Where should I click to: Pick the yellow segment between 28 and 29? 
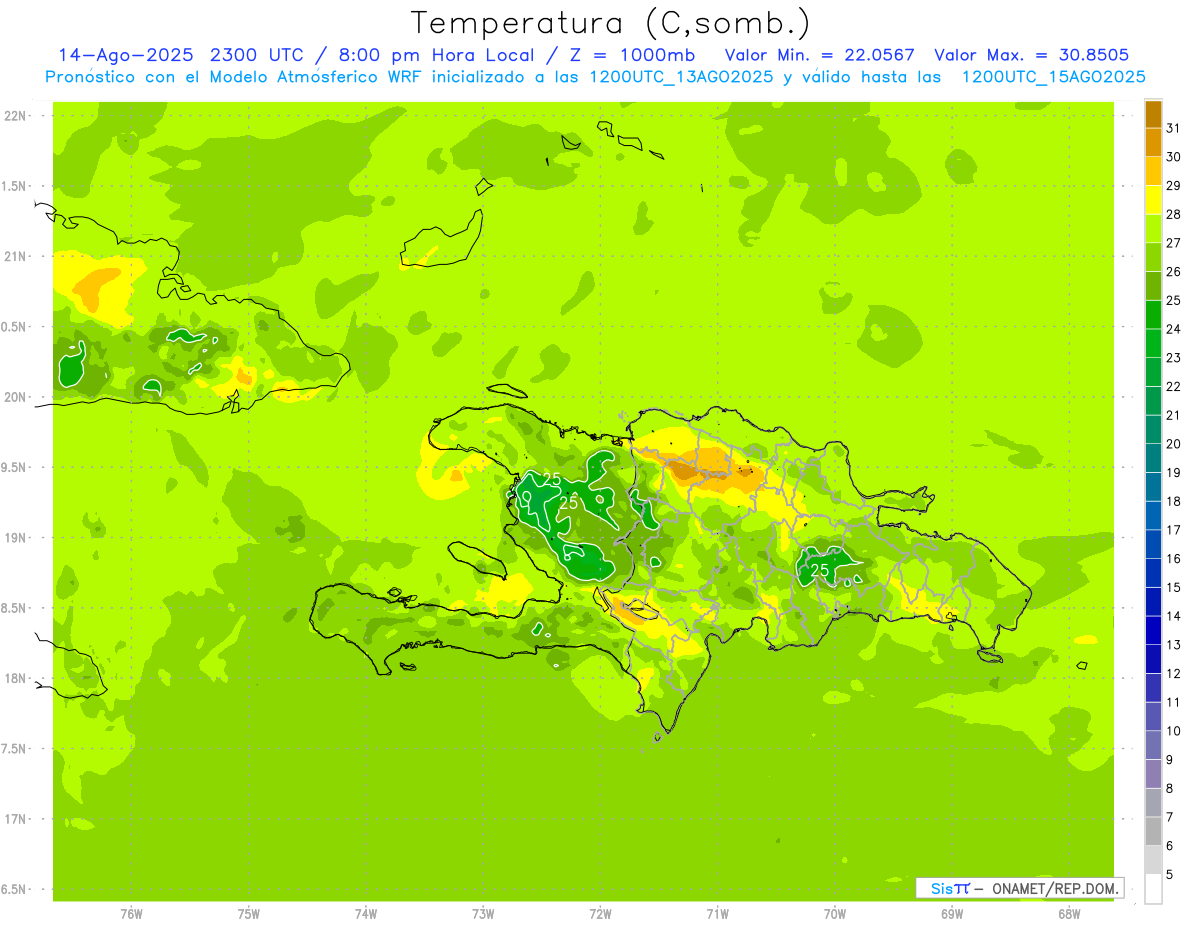point(1153,200)
